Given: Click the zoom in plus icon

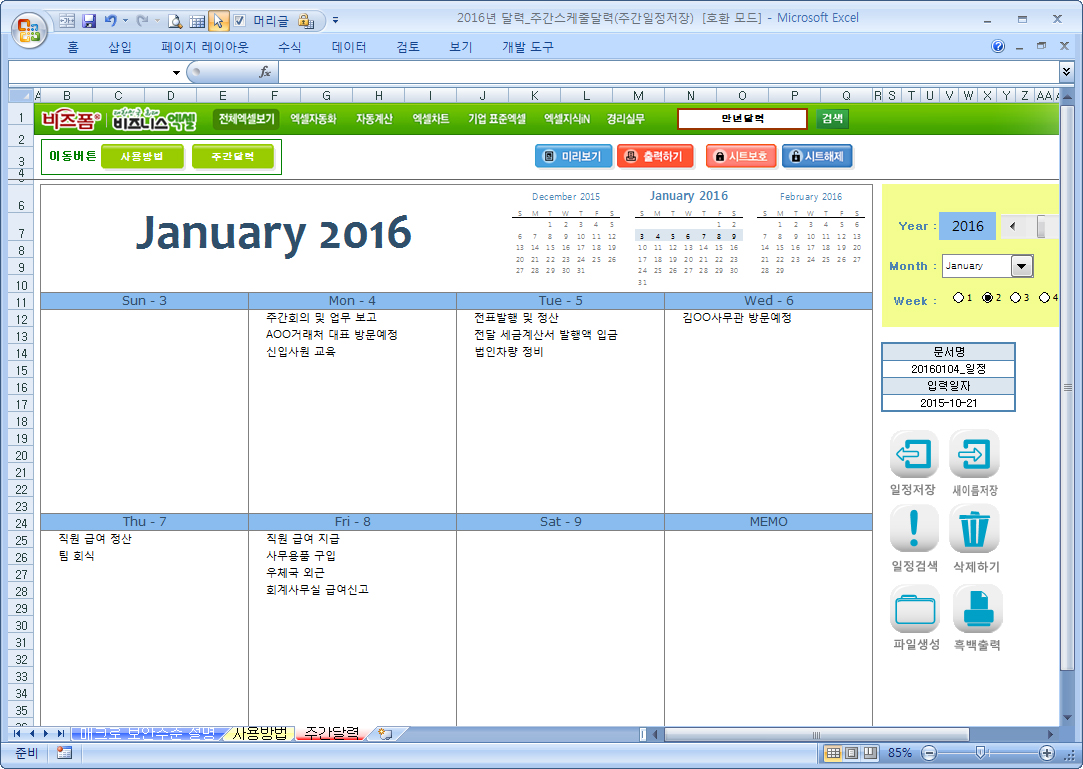Looking at the screenshot, I should coord(1046,753).
